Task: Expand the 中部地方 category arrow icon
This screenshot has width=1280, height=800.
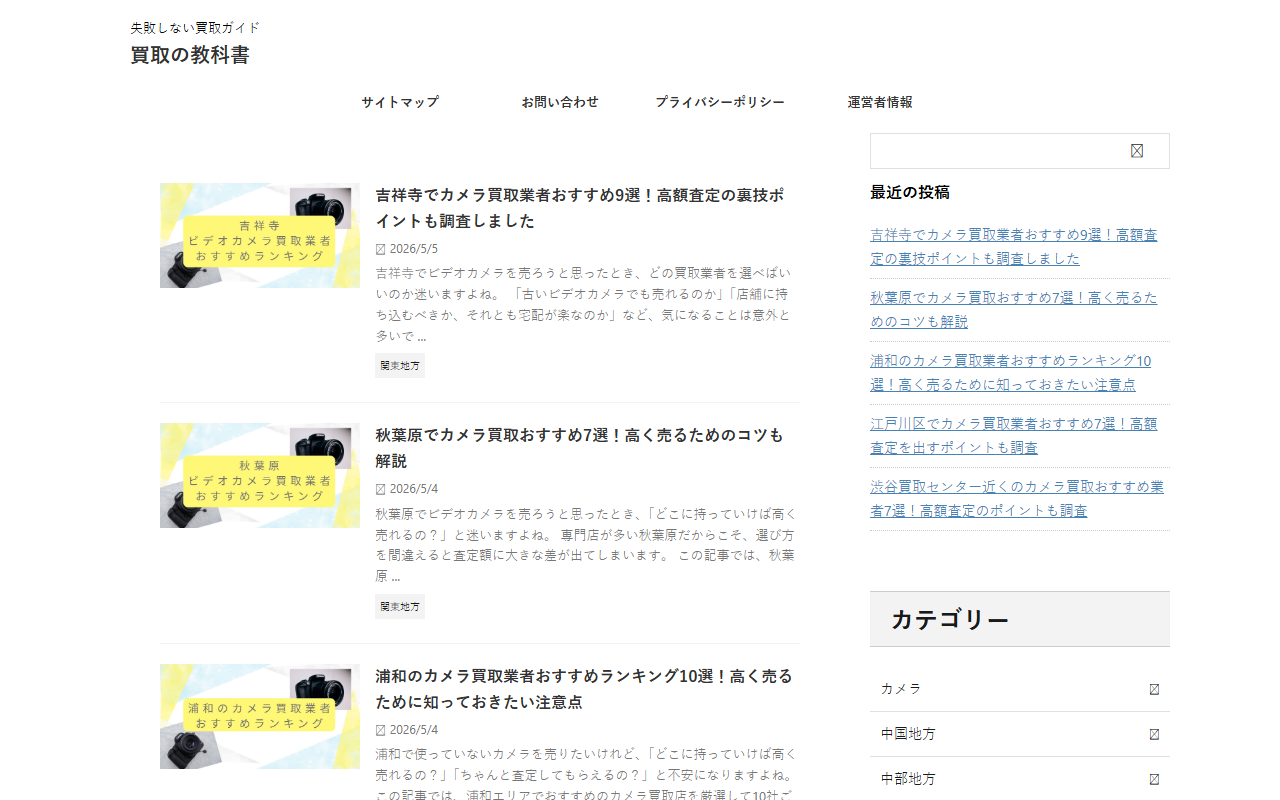Action: [1154, 779]
